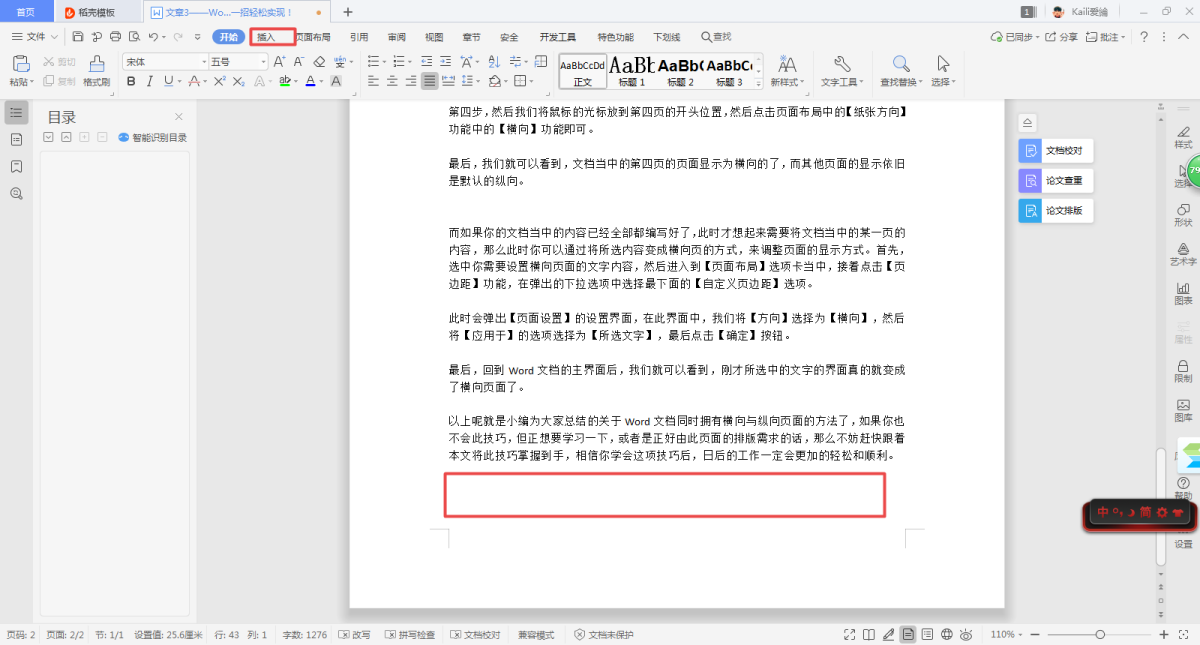Click the Save icon in quick toolbar
This screenshot has height=645, width=1200.
pyautogui.click(x=78, y=37)
